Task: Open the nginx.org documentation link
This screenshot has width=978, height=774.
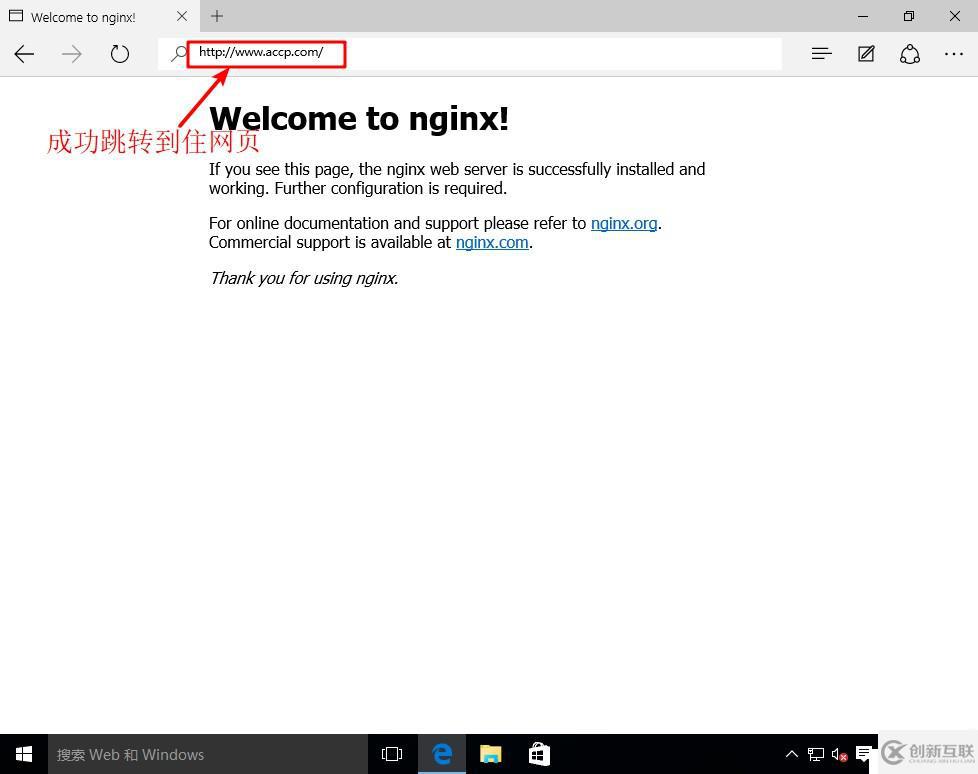Action: pyautogui.click(x=624, y=223)
